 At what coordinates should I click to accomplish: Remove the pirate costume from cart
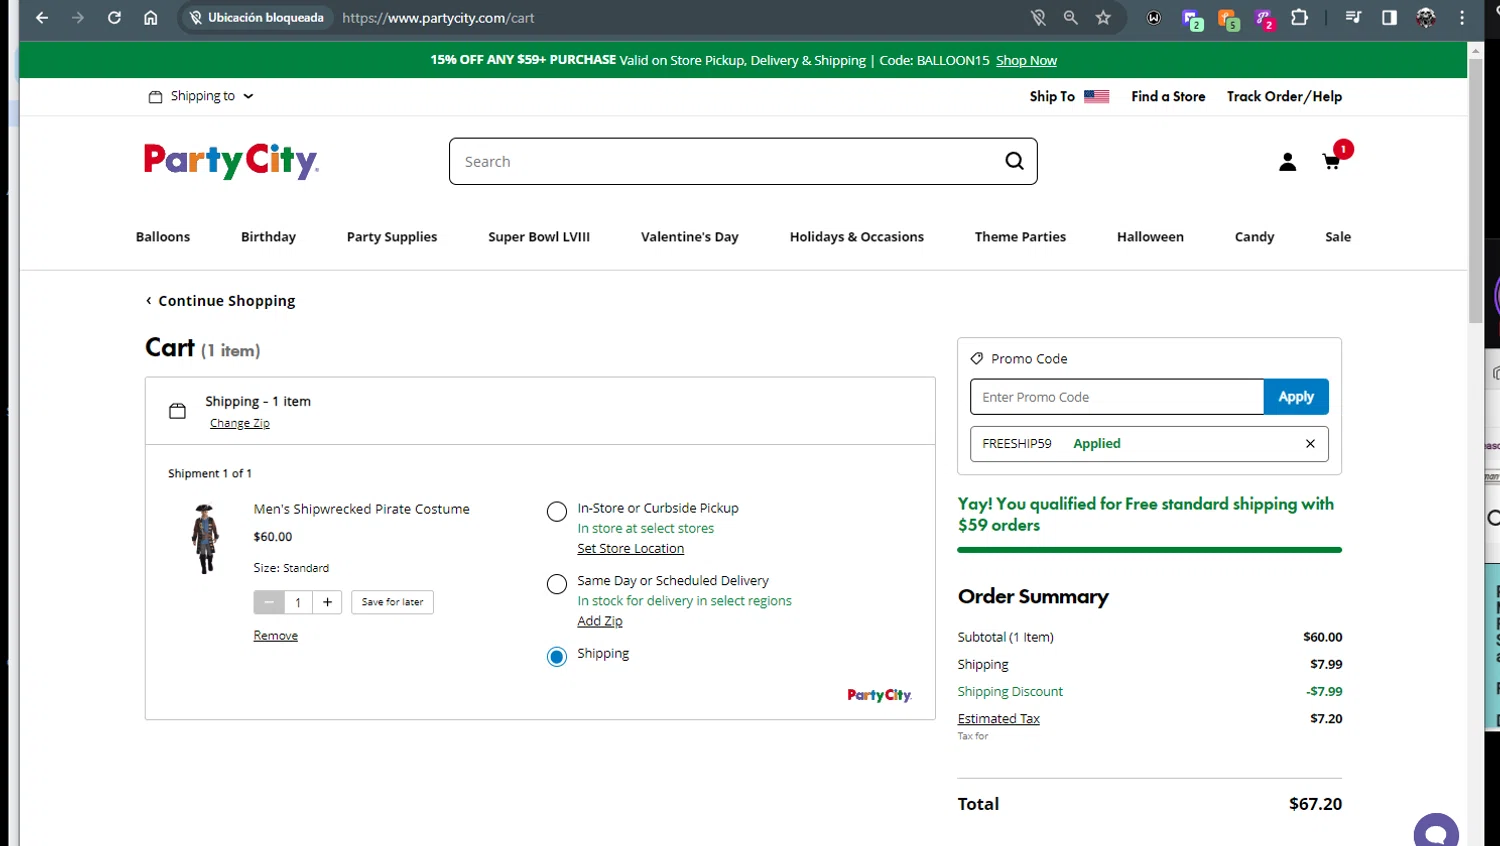pyautogui.click(x=276, y=636)
